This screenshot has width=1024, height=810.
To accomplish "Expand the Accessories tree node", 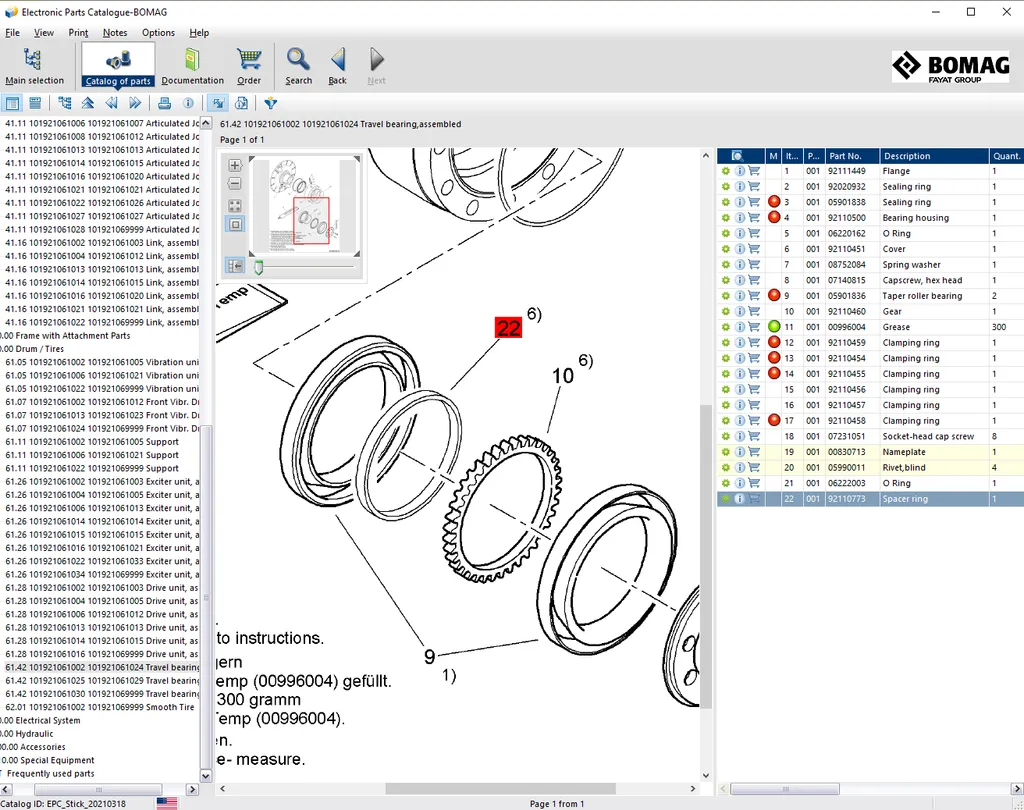I will (33, 747).
